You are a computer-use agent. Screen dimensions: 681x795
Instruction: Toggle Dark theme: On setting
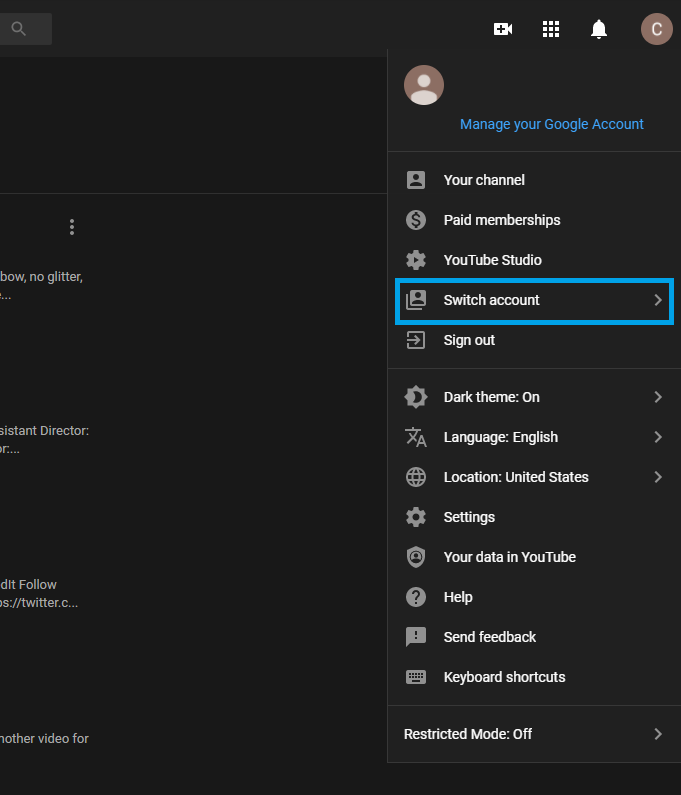(x=534, y=397)
